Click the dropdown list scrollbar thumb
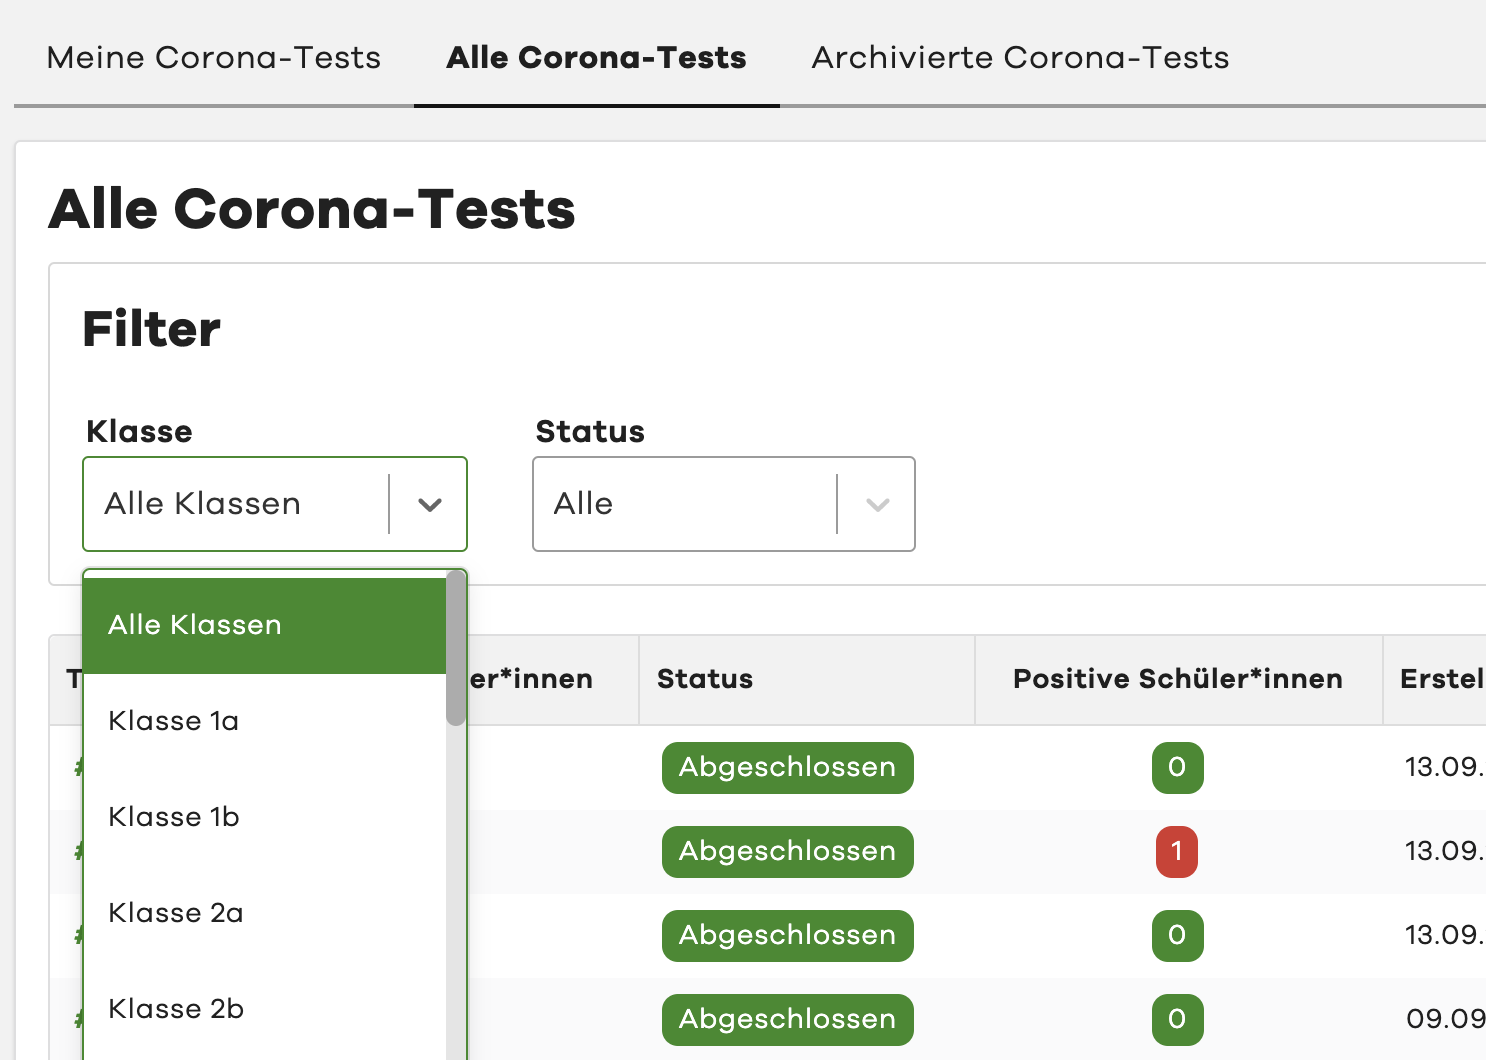 point(456,648)
